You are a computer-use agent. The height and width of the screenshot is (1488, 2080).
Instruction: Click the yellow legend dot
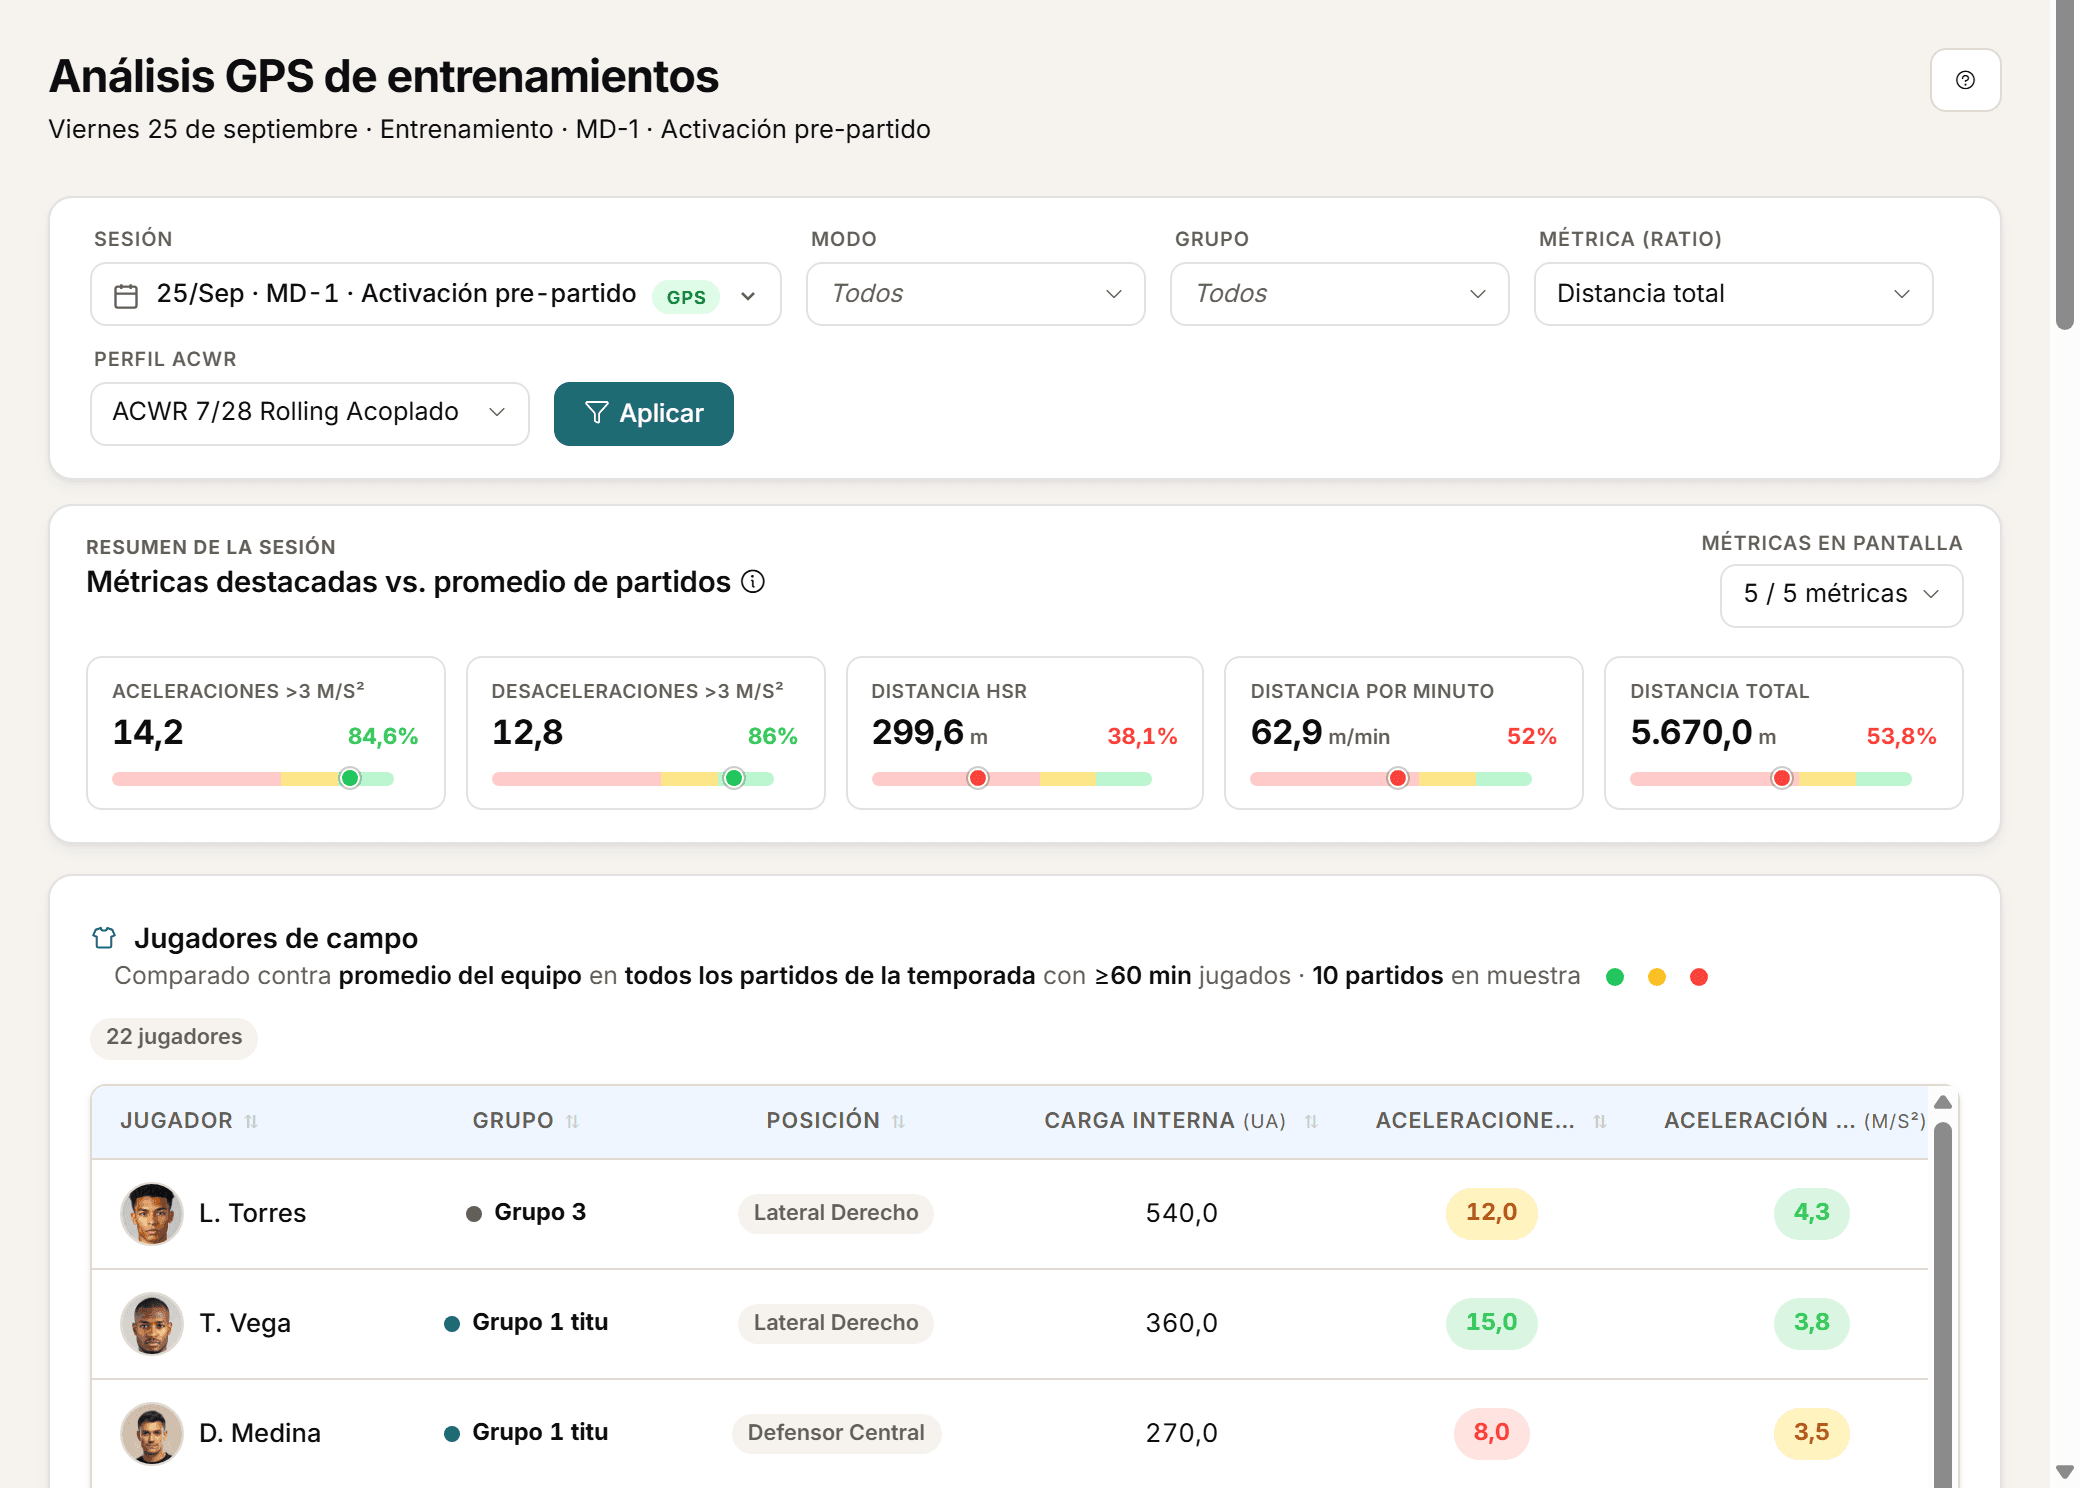click(x=1657, y=977)
